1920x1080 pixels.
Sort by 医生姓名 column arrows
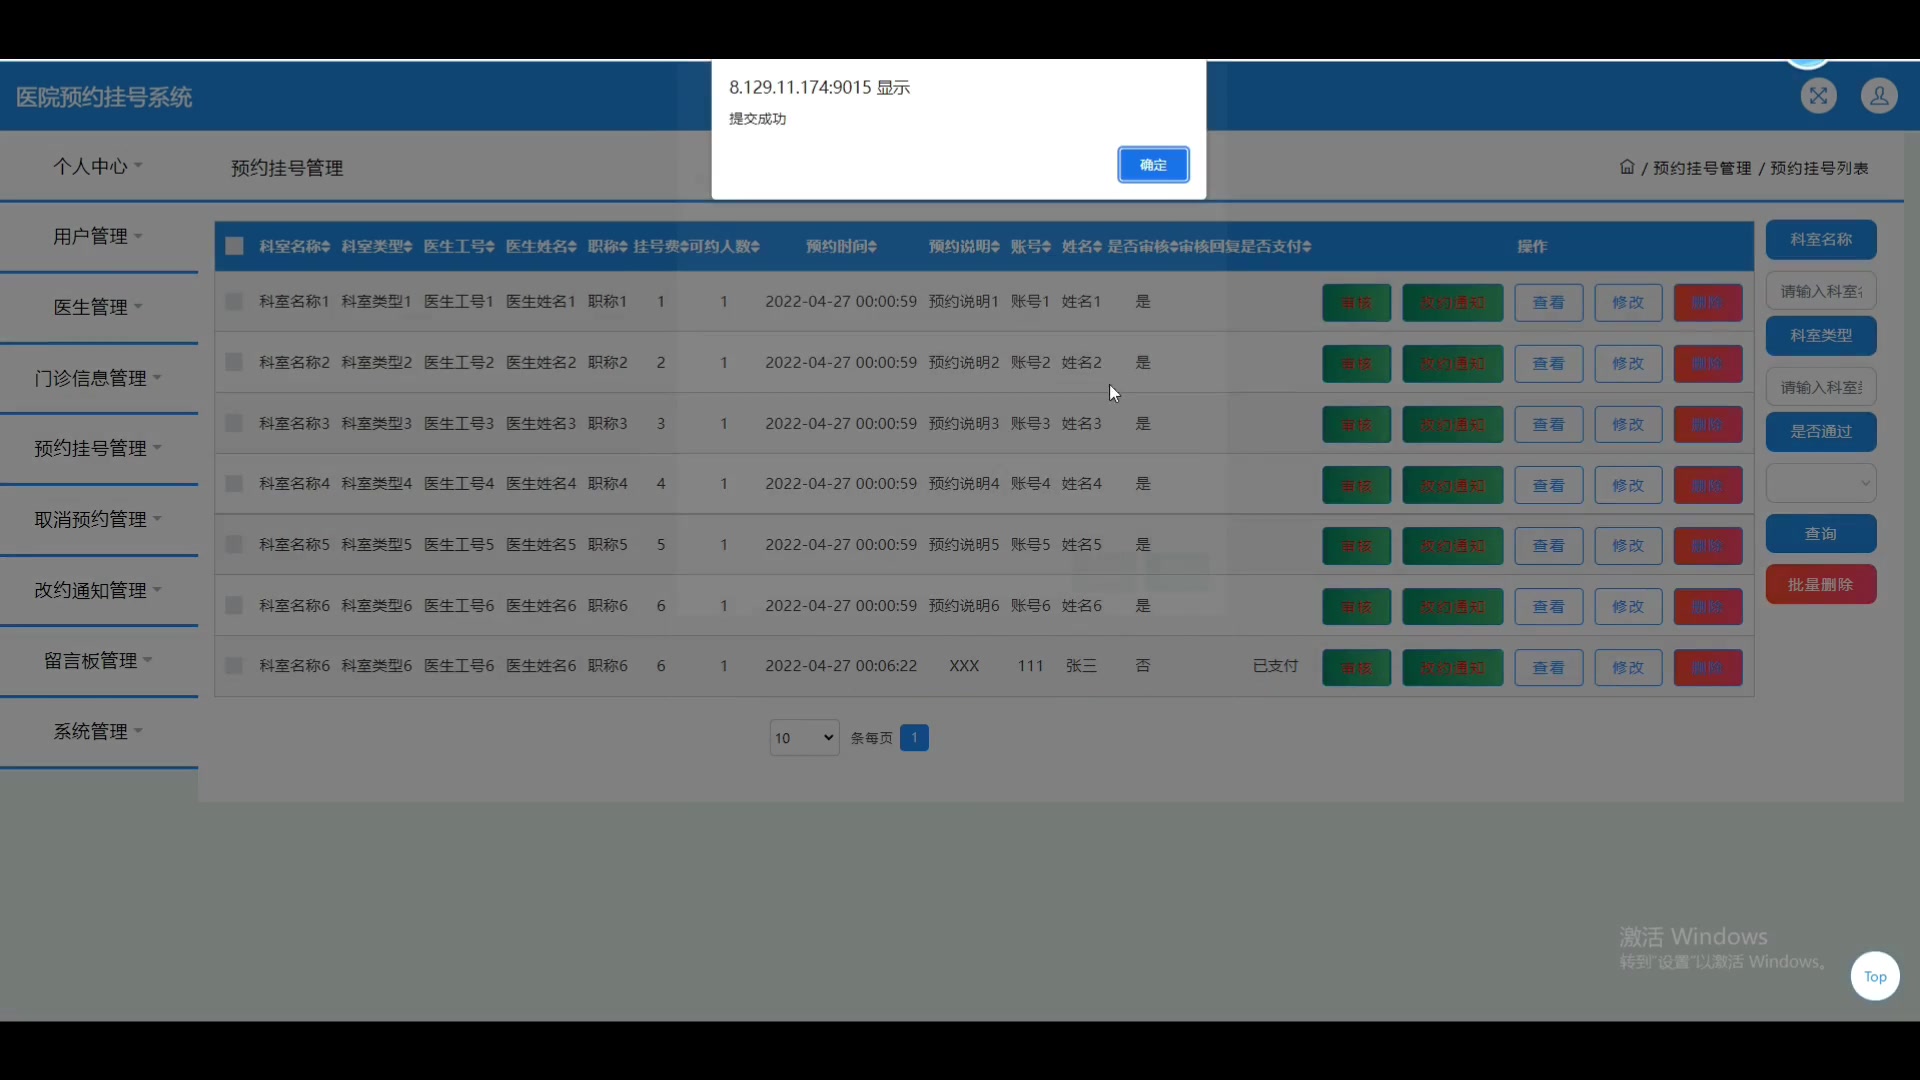(x=572, y=246)
